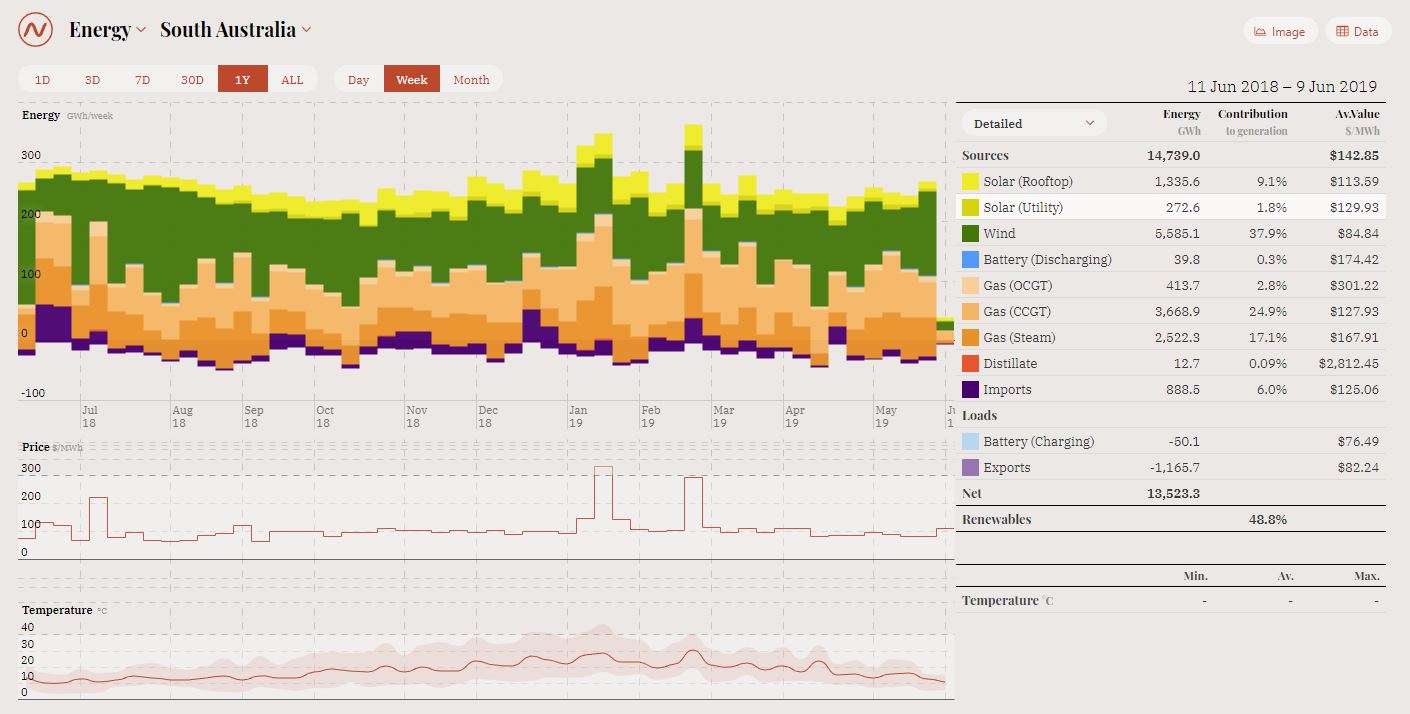Click the OpenNEM logo icon
The width and height of the screenshot is (1410, 714).
click(35, 30)
